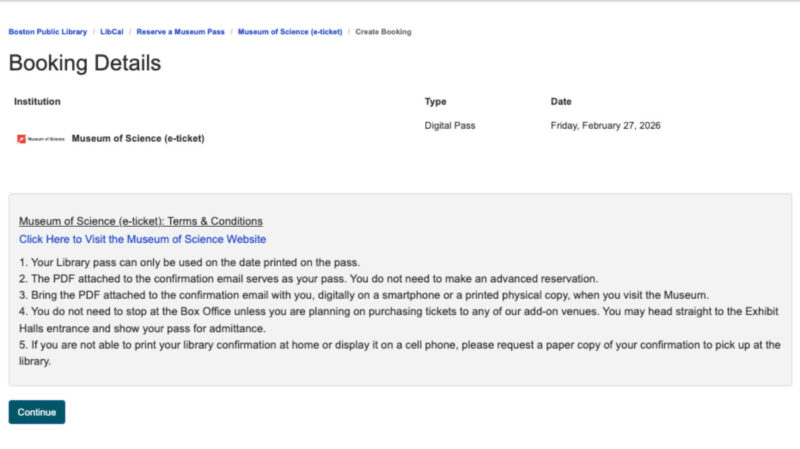Viewport: 800px width, 449px height.
Task: Click the Type column header
Action: click(435, 102)
